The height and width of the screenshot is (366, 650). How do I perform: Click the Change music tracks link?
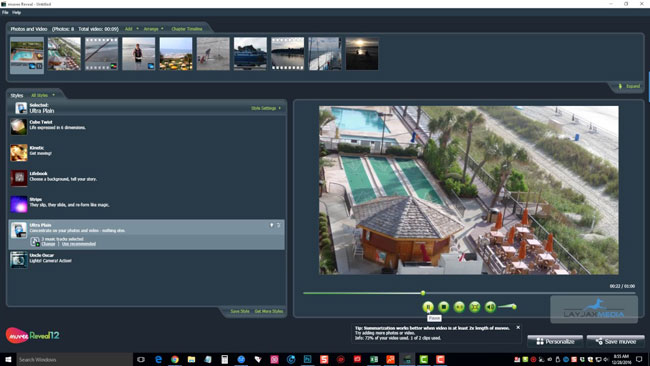[x=48, y=244]
